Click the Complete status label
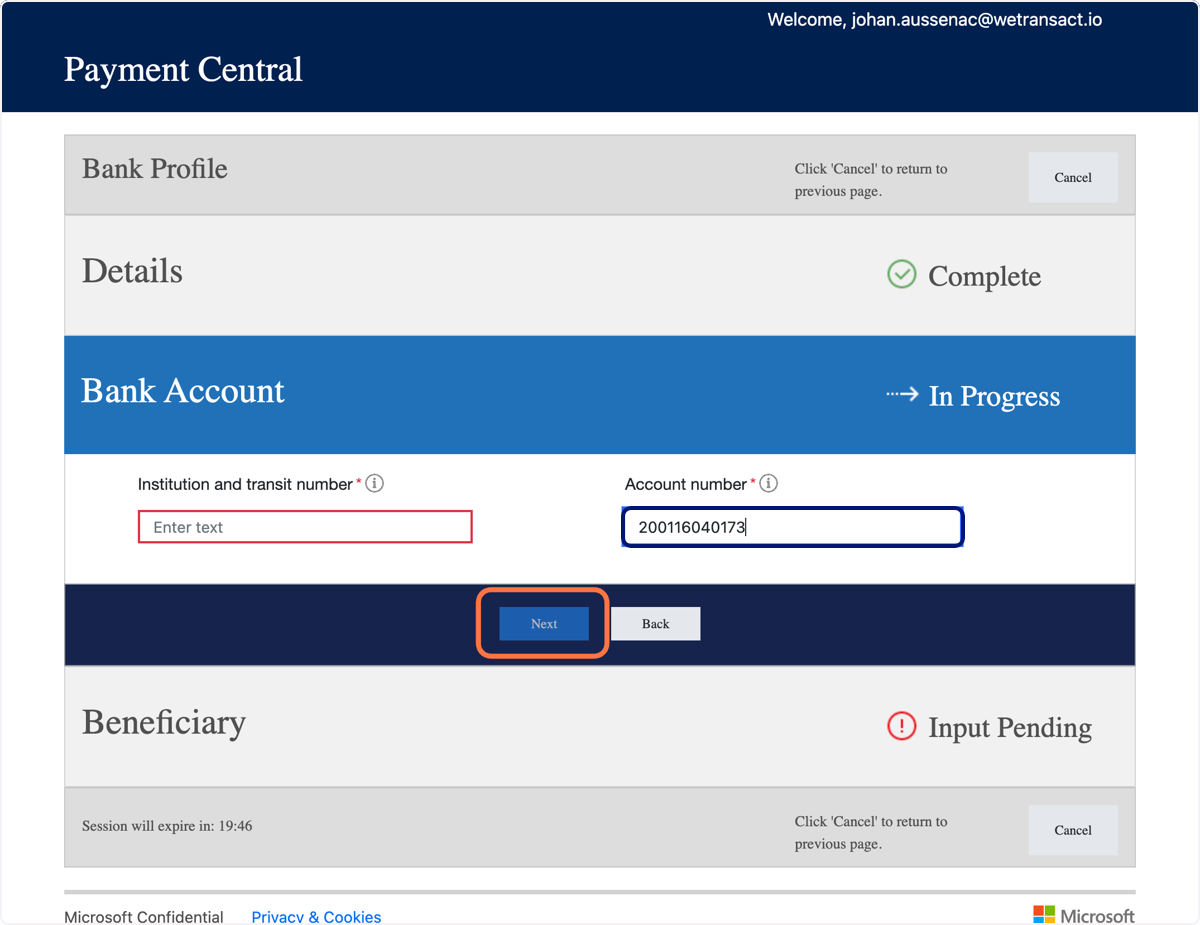Image resolution: width=1200 pixels, height=925 pixels. pos(985,277)
